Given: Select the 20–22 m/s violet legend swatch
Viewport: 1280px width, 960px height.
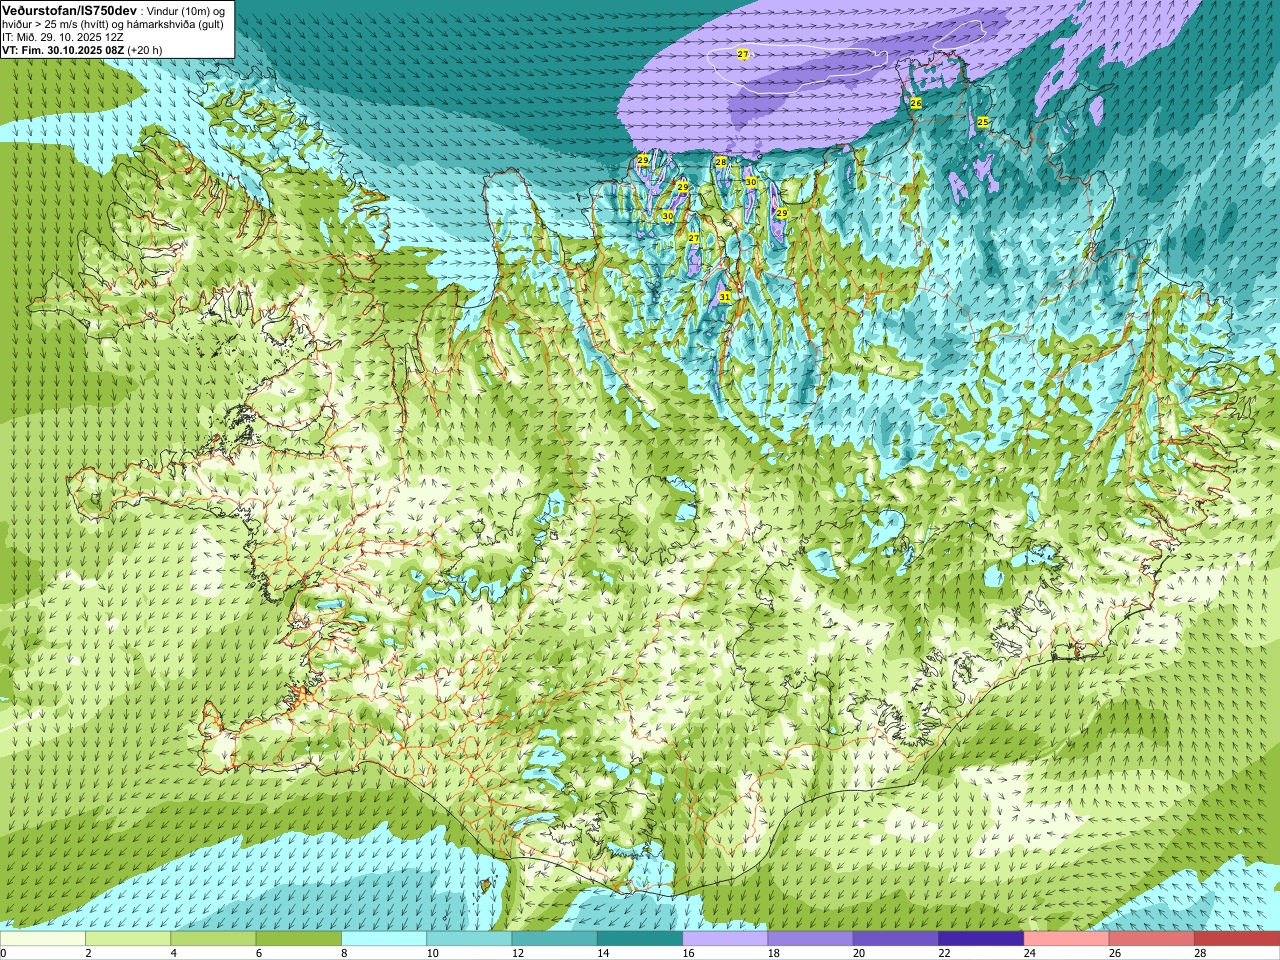Looking at the screenshot, I should click(895, 938).
